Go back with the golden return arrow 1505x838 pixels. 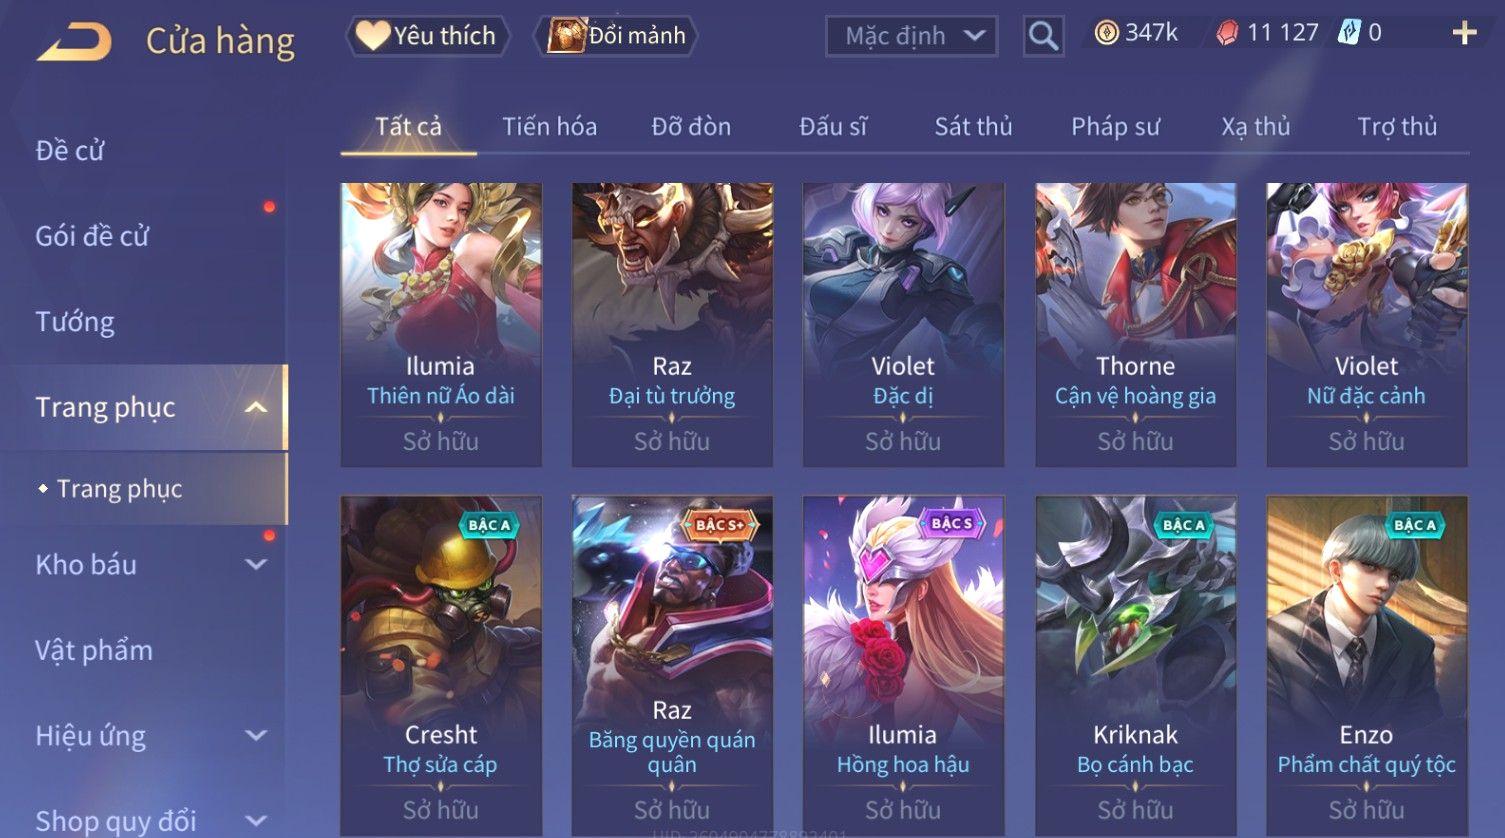click(74, 41)
